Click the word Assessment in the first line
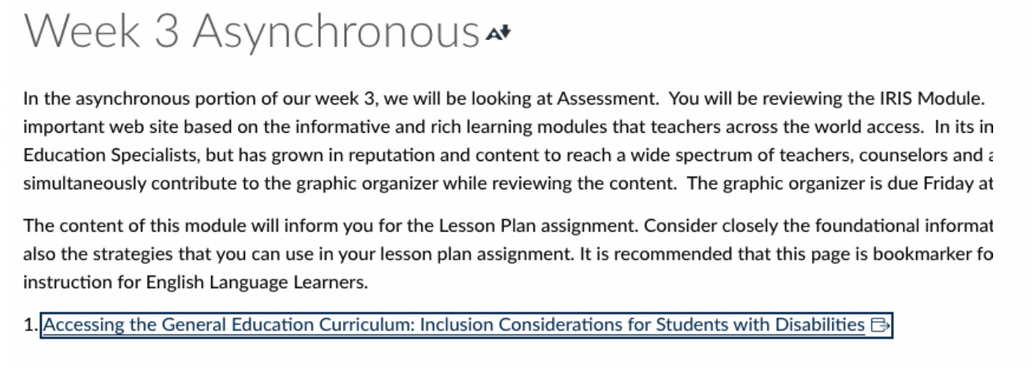1032x368 pixels. [x=607, y=99]
